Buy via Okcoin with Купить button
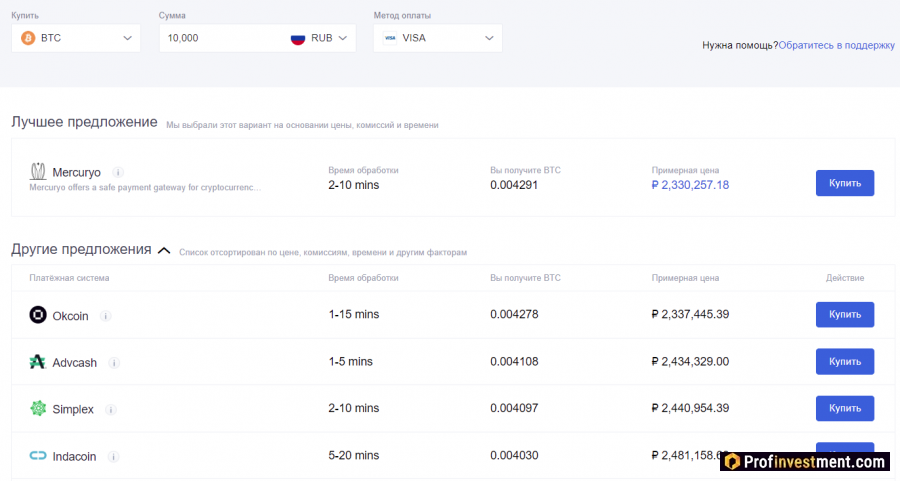Screen dimensions: 900x481 pyautogui.click(x=845, y=315)
